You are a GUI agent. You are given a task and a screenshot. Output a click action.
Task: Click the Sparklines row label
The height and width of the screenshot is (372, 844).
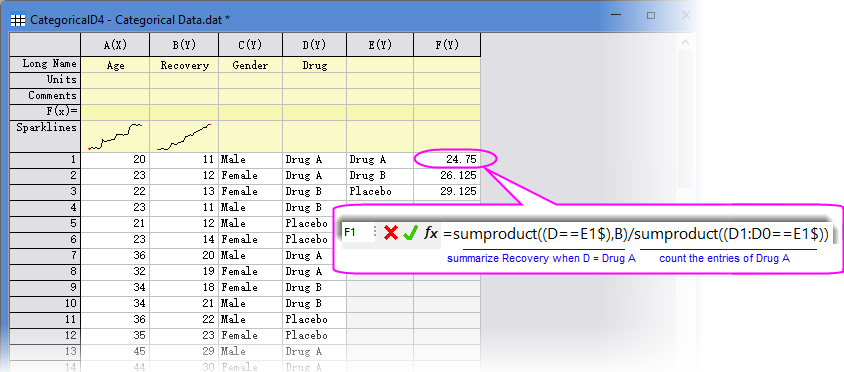[x=45, y=136]
